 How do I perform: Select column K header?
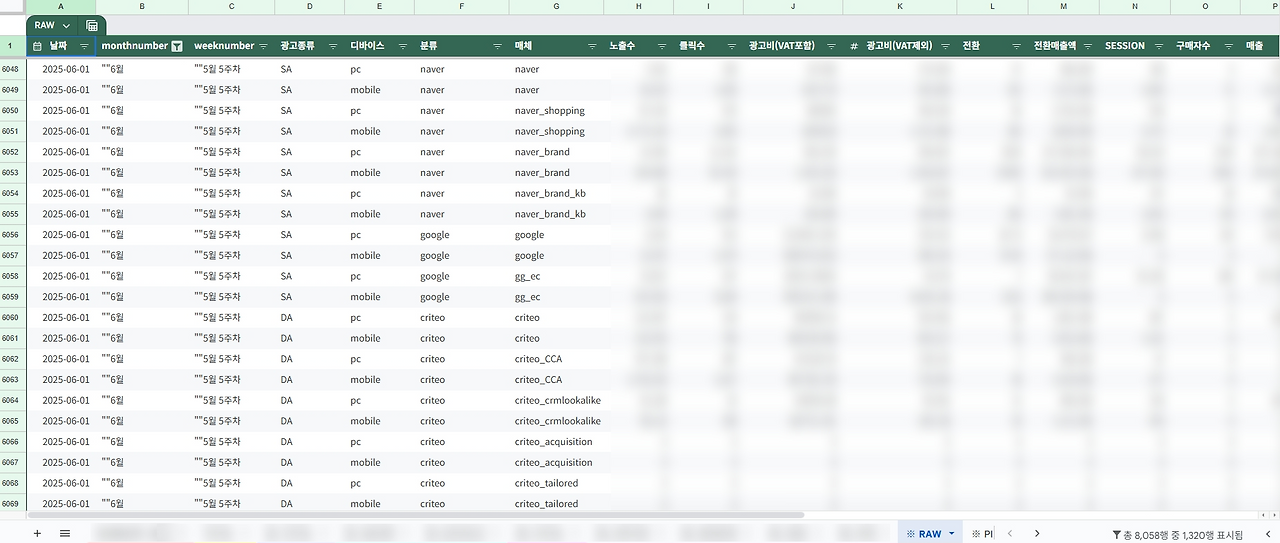900,7
